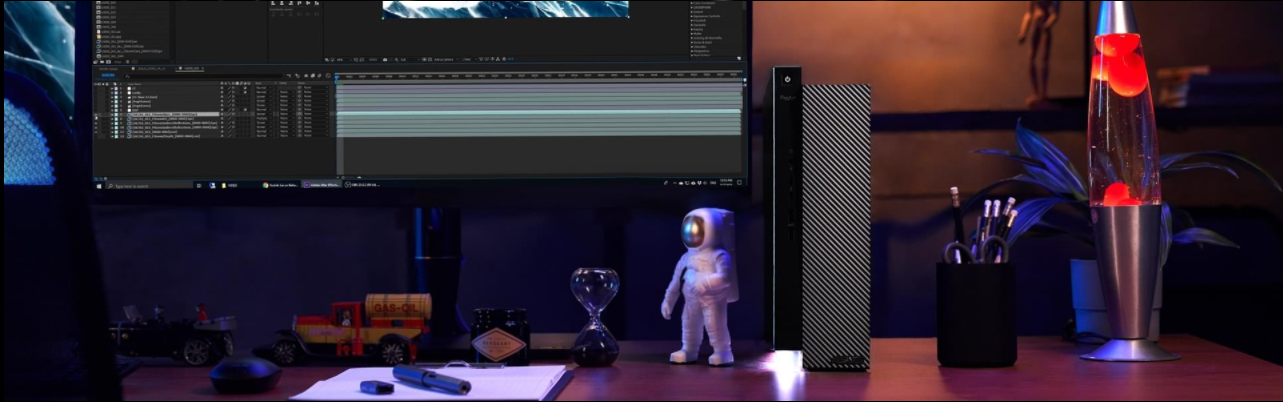The width and height of the screenshot is (1283, 402).
Task: Open the VIDEO folder taskbar item
Action: pos(229,185)
